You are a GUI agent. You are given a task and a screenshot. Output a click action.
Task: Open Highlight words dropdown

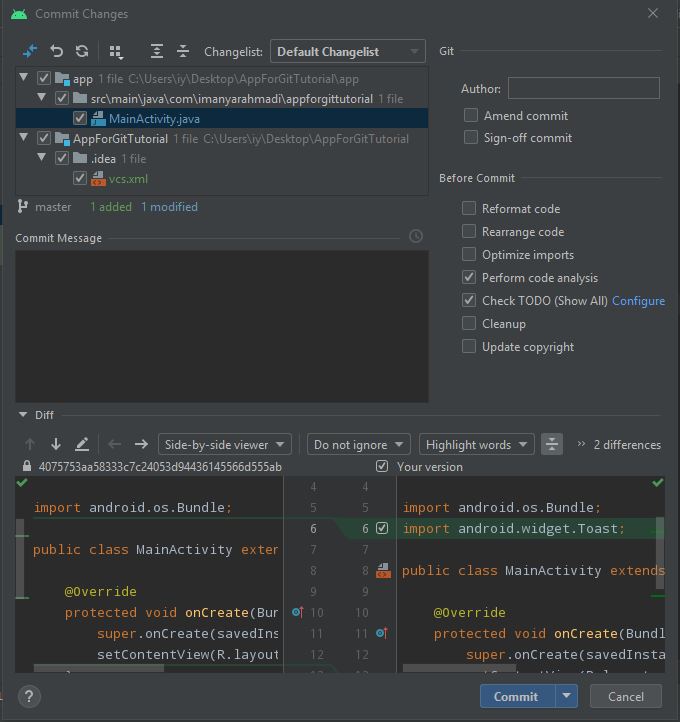tap(477, 444)
